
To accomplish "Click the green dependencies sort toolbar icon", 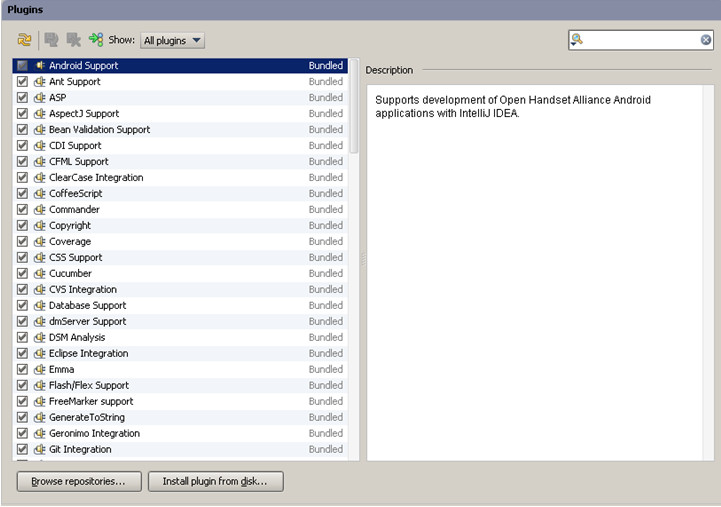I will coord(96,40).
